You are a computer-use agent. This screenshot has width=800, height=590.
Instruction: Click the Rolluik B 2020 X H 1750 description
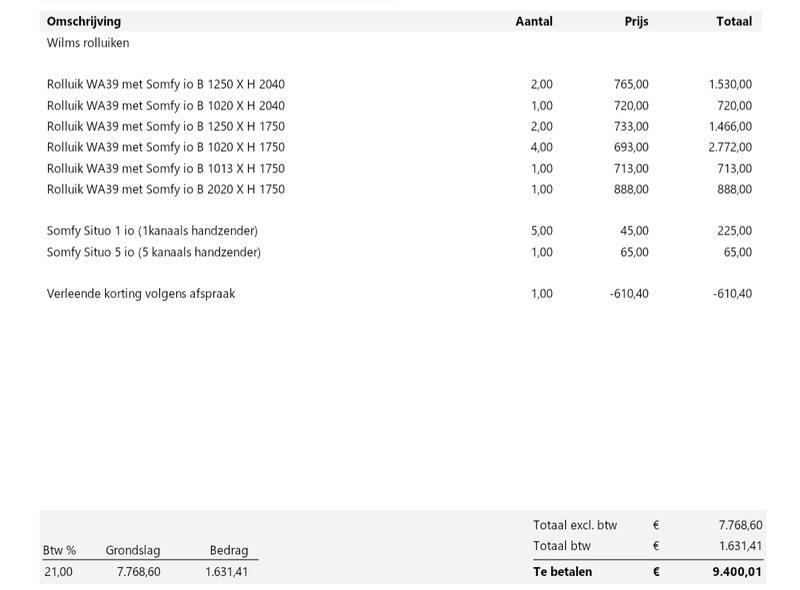[166, 189]
